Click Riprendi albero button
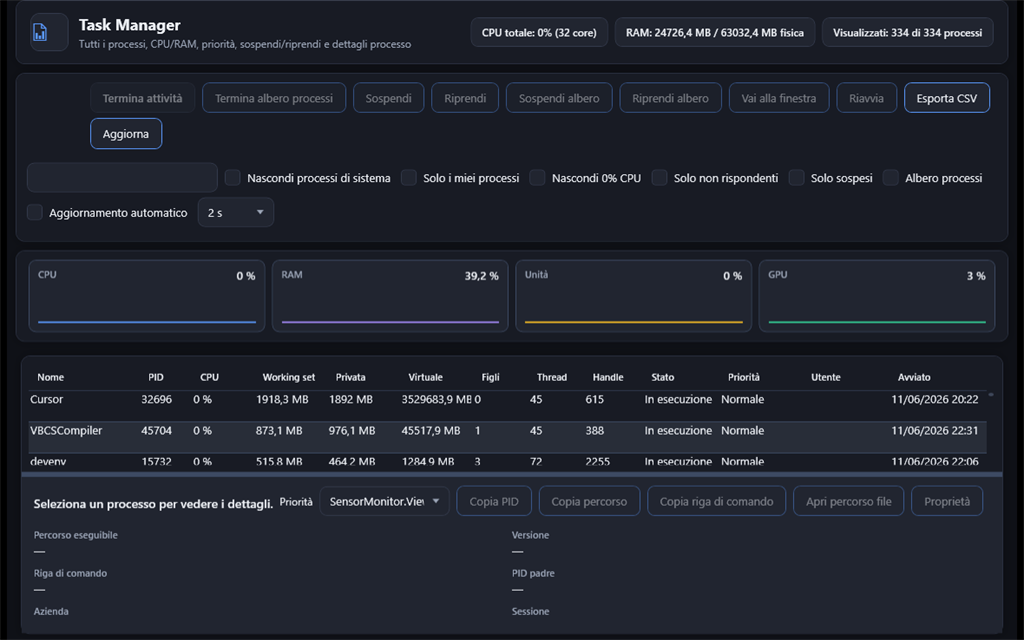 point(670,98)
